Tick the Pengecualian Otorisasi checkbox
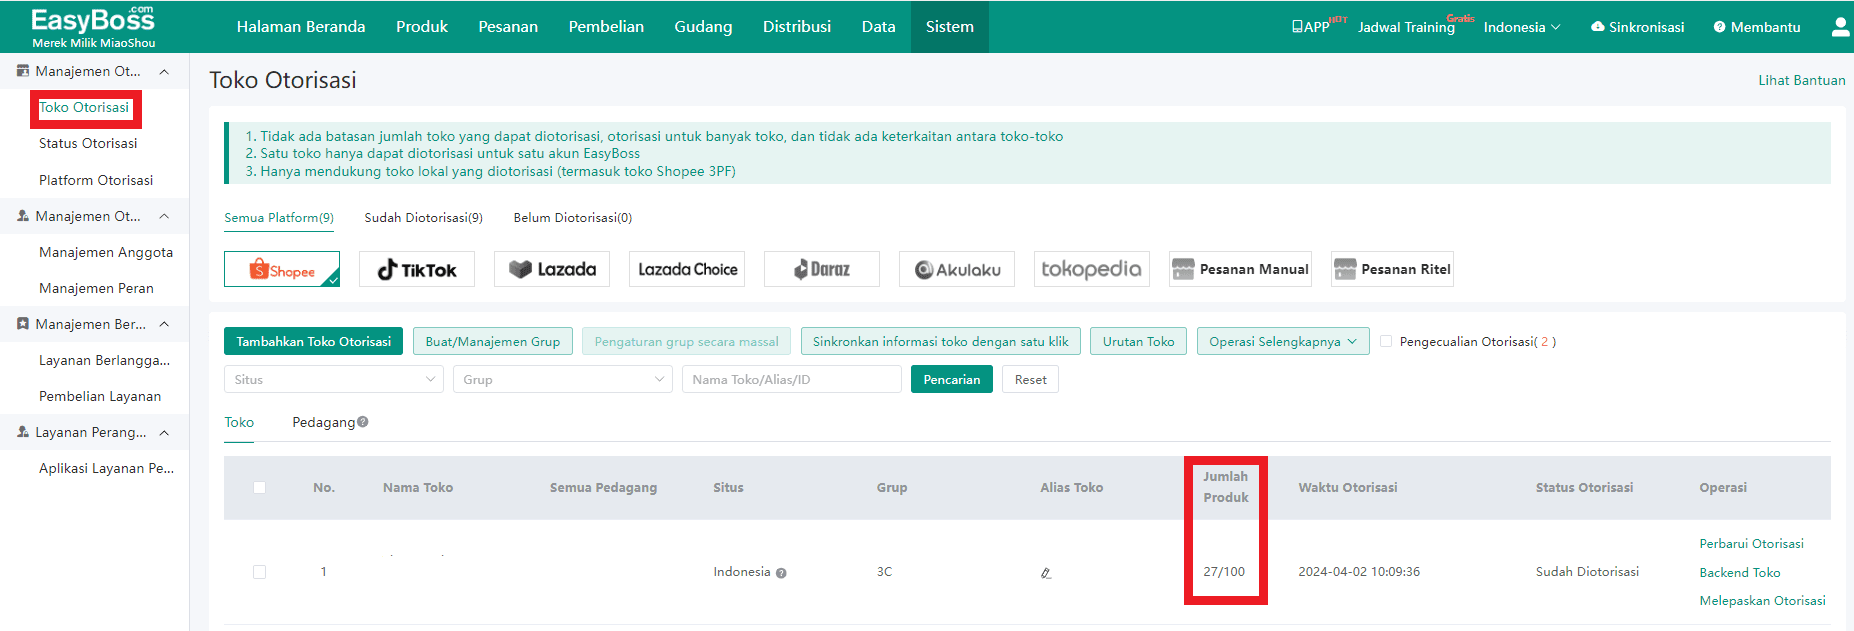Image resolution: width=1854 pixels, height=631 pixels. click(1386, 341)
